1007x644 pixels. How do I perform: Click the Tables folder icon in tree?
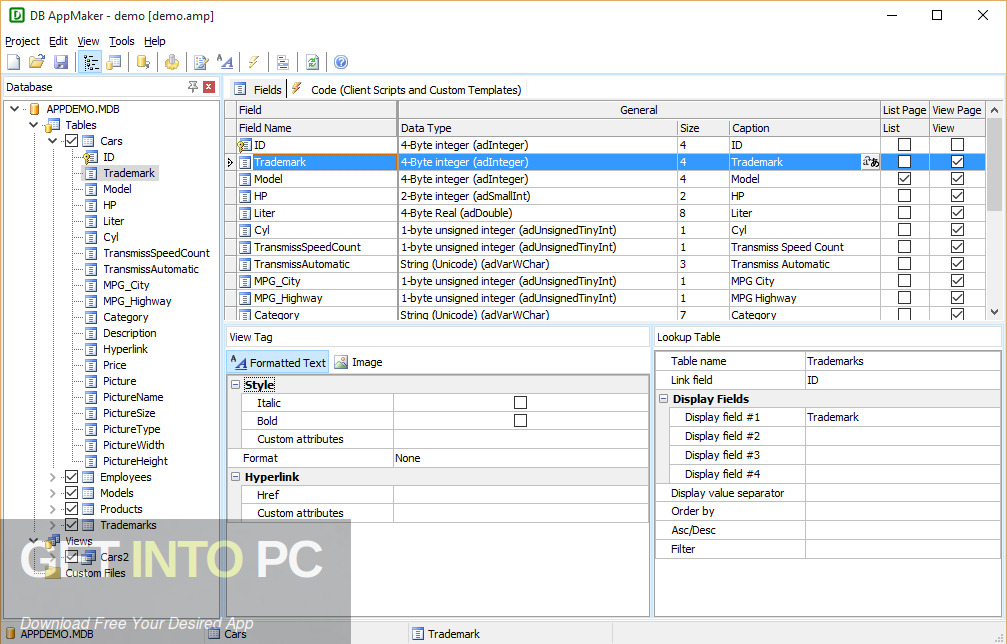[x=53, y=125]
